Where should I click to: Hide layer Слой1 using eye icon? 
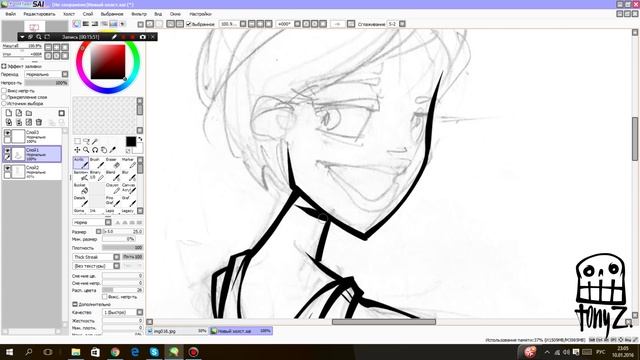(7, 151)
